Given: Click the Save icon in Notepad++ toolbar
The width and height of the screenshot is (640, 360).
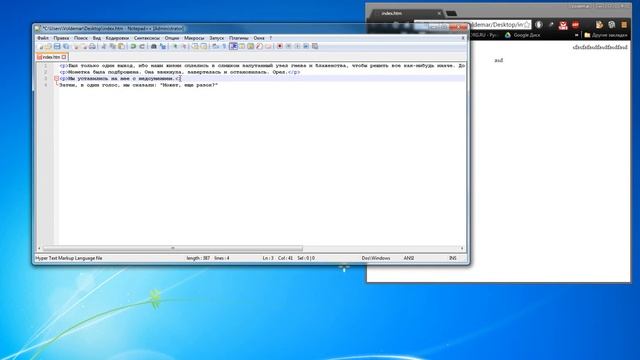Looking at the screenshot, I should point(57,47).
